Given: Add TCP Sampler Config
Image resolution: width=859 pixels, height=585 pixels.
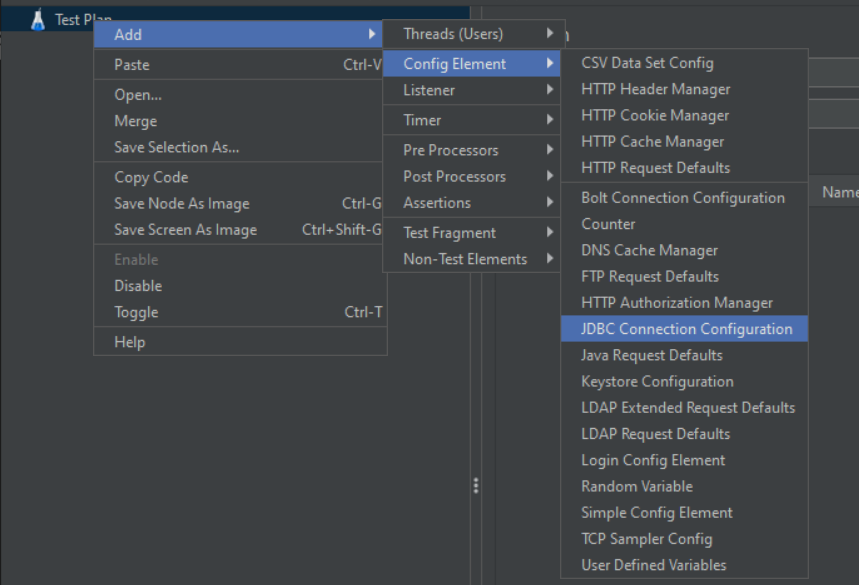Looking at the screenshot, I should point(684,540).
